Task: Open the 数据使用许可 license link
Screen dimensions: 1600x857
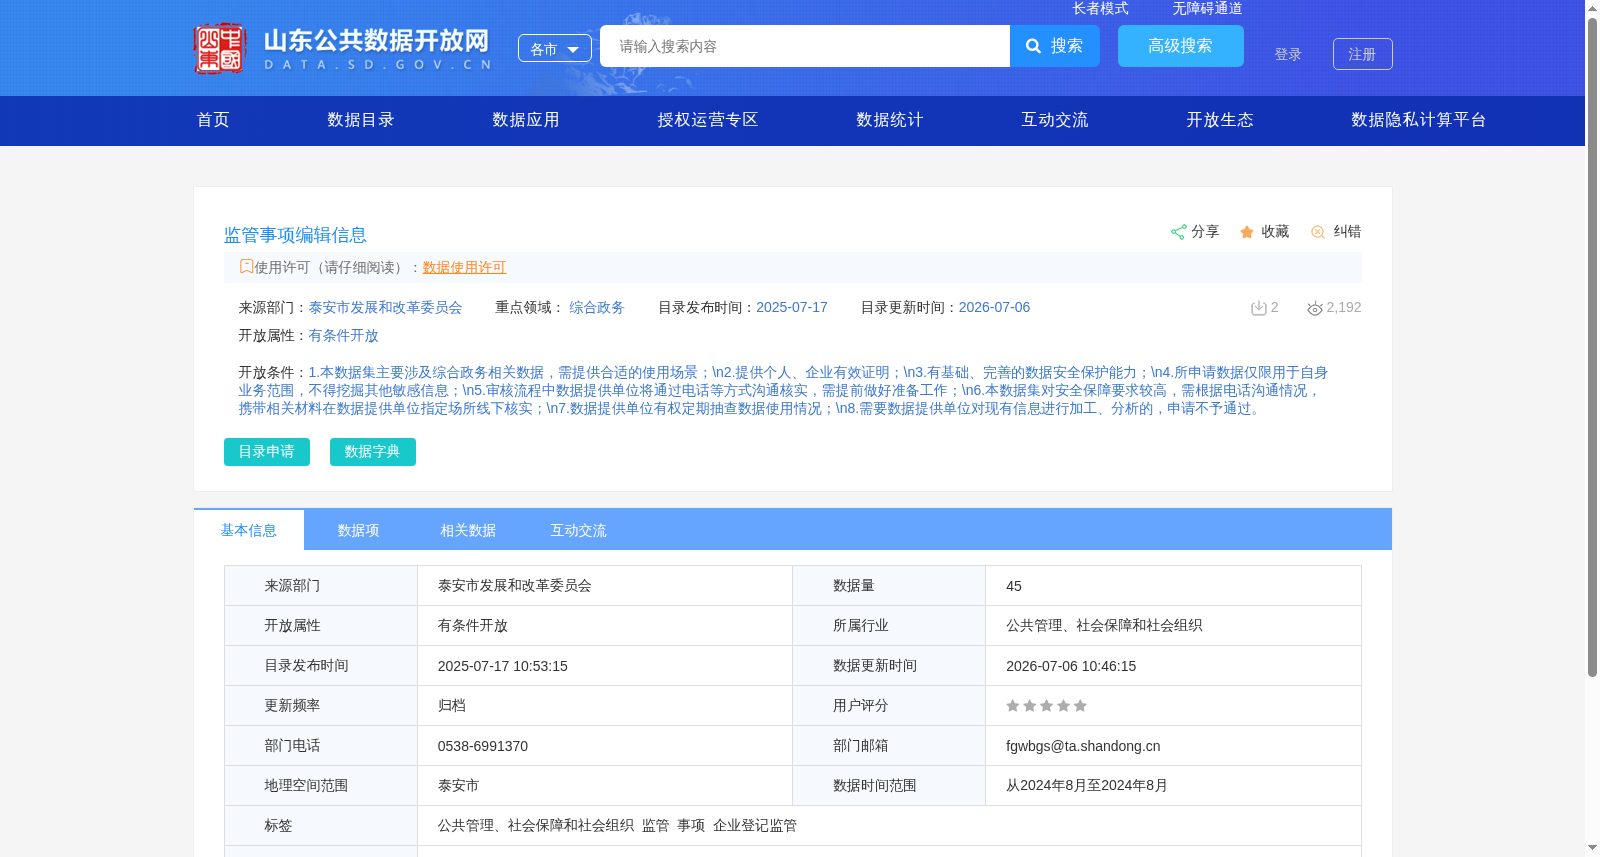Action: click(x=464, y=267)
